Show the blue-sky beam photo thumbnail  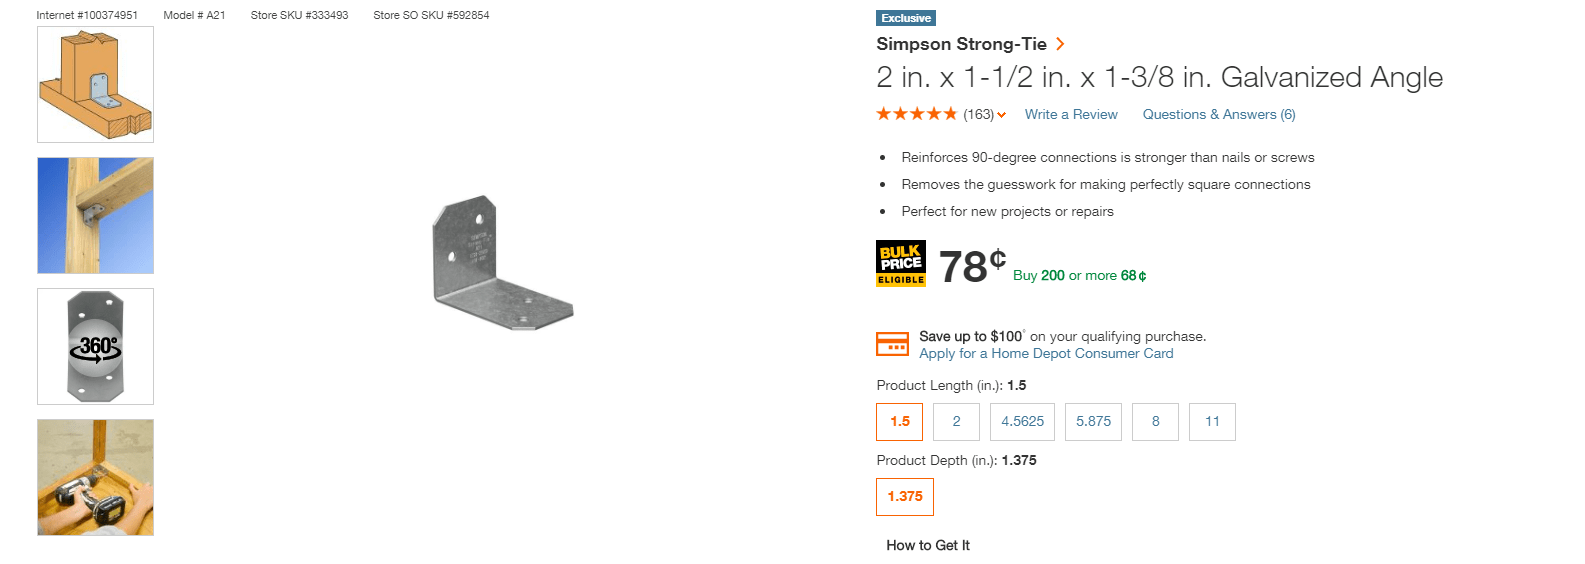click(95, 216)
